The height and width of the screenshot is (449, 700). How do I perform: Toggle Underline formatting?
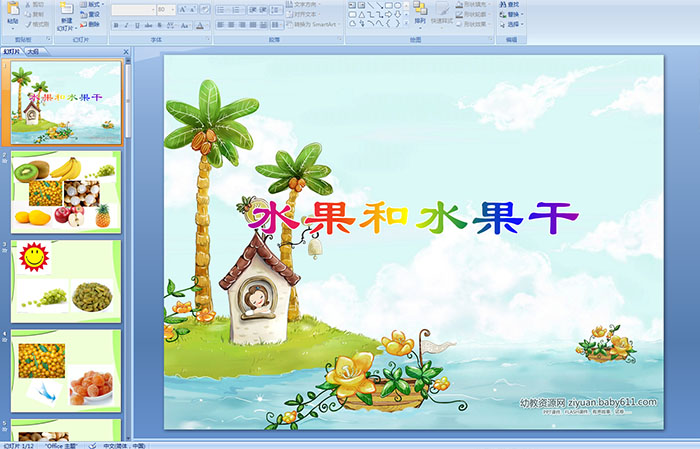137,25
